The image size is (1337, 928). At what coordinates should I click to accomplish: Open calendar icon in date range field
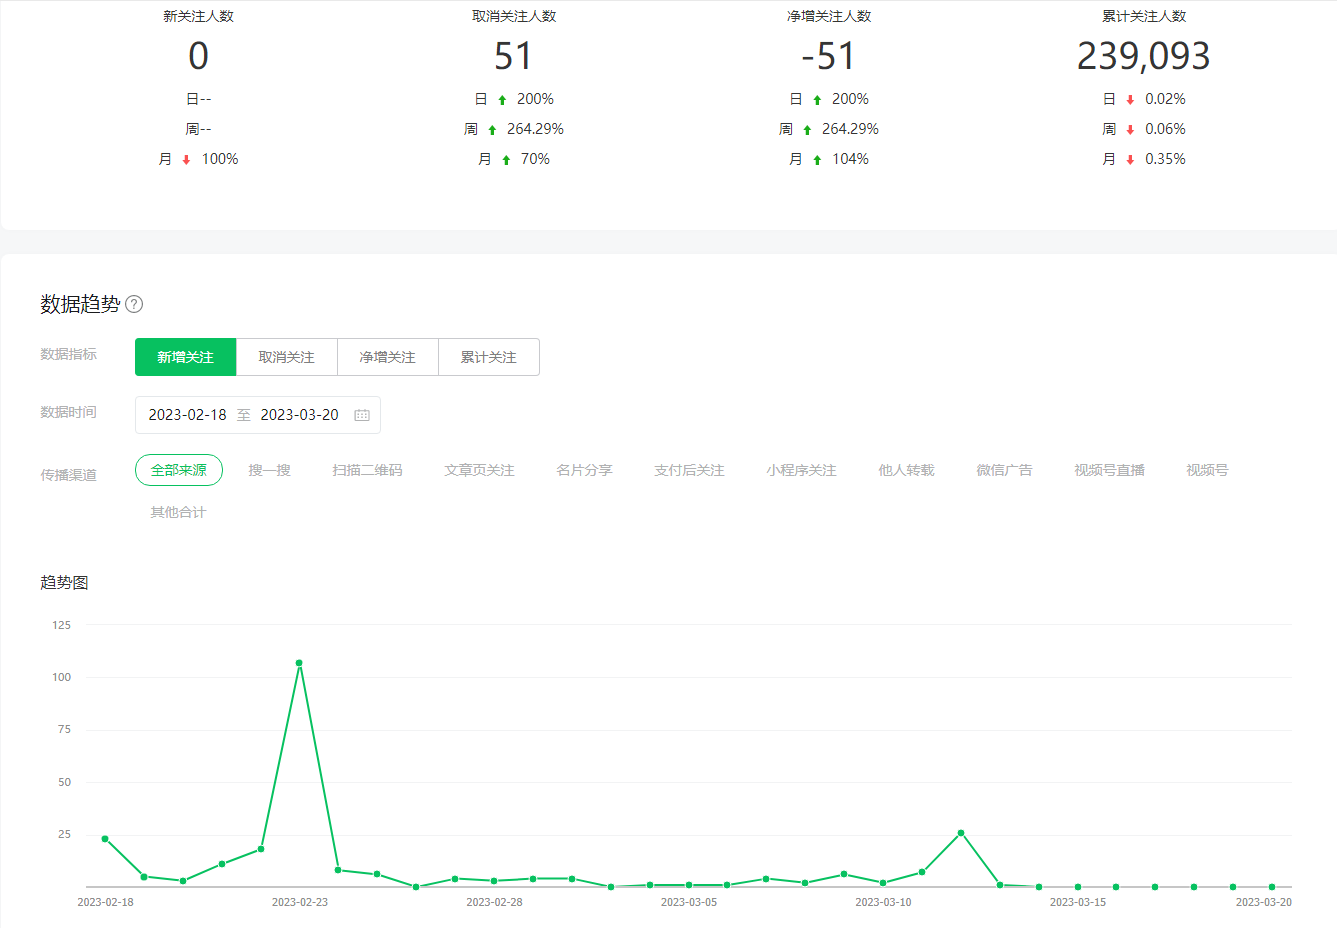click(362, 415)
